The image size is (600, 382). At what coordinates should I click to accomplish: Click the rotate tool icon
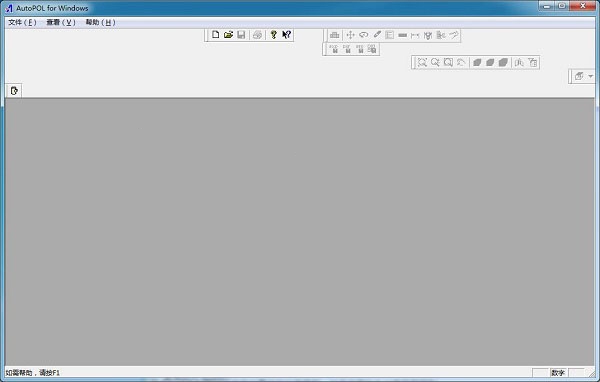(x=364, y=35)
